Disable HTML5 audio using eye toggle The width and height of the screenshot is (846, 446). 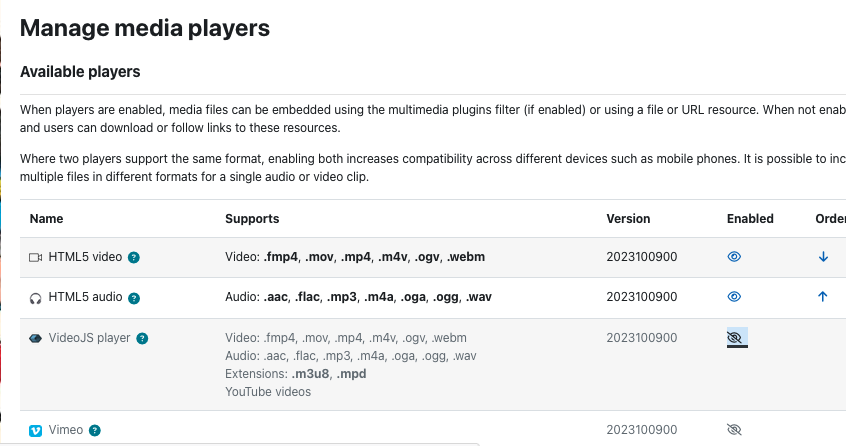coord(734,297)
